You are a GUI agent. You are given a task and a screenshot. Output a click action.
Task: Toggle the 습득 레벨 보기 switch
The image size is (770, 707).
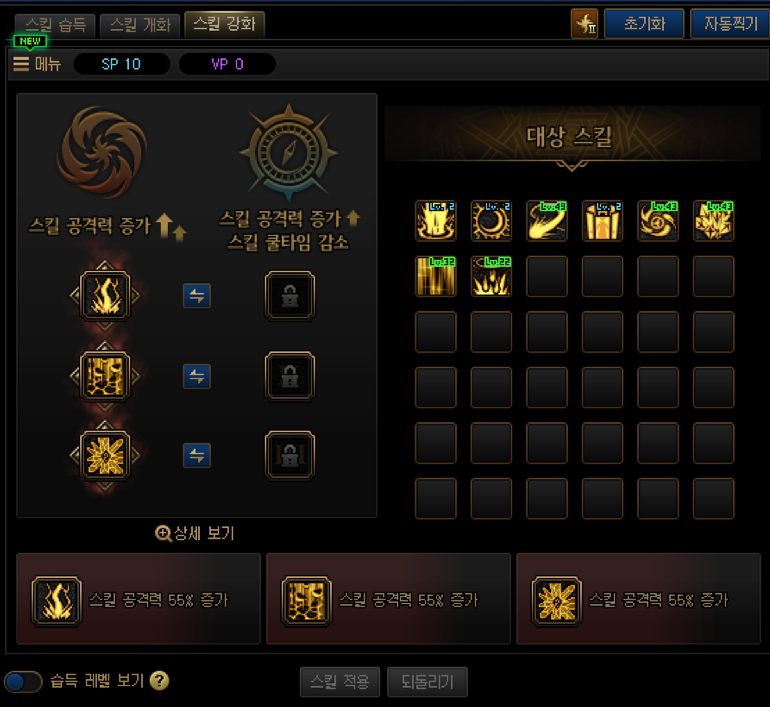tap(23, 681)
